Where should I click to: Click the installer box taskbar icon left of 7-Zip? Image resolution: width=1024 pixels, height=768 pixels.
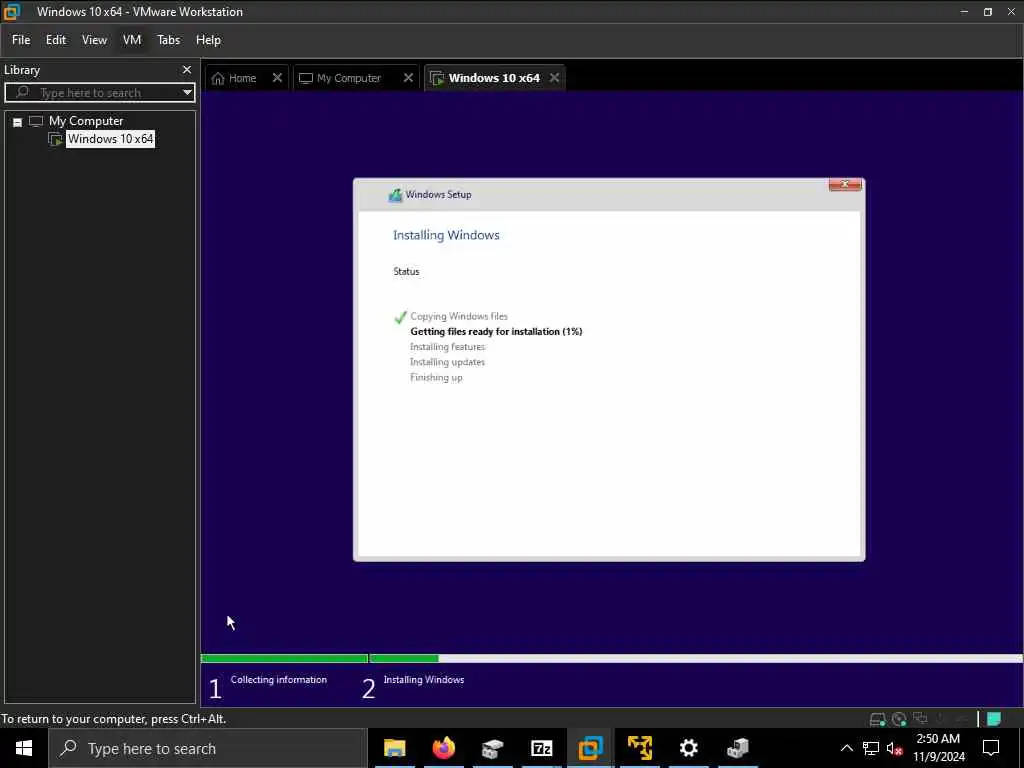coord(492,748)
